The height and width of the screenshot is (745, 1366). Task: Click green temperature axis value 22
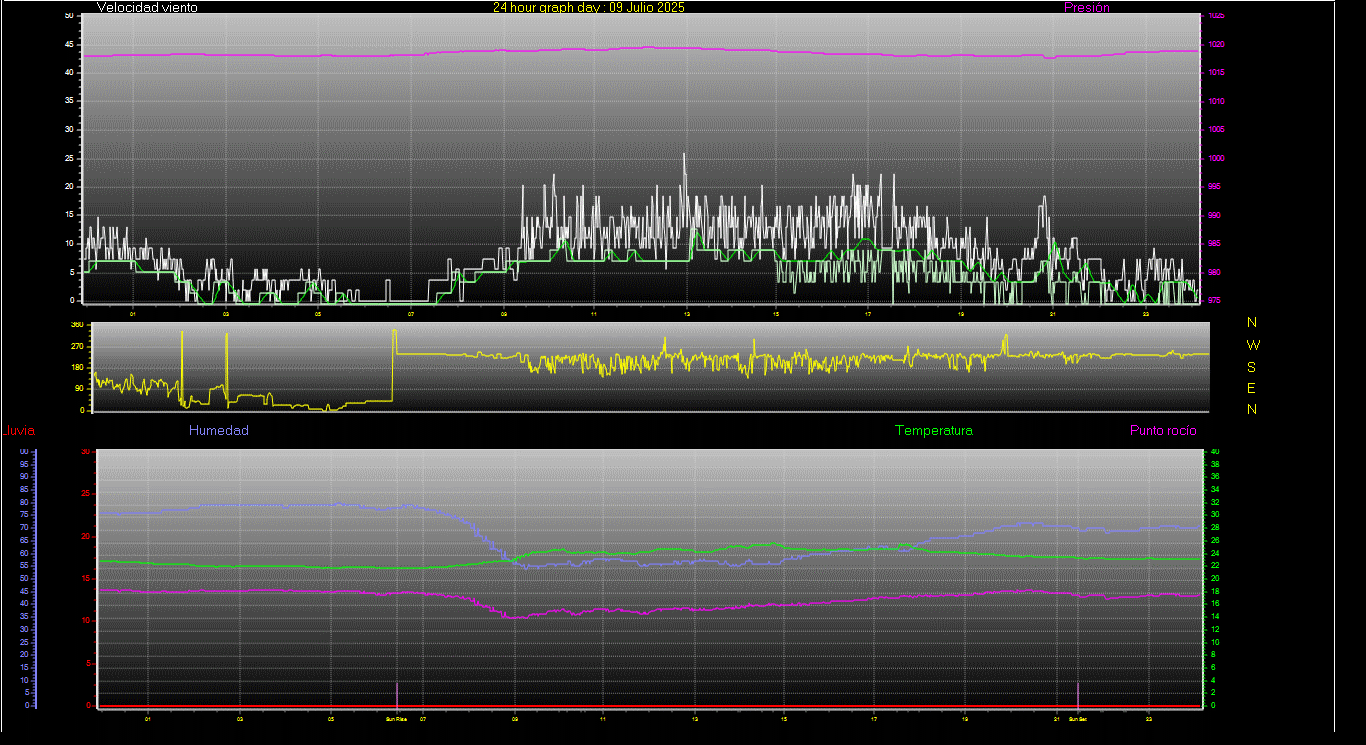pos(1215,566)
